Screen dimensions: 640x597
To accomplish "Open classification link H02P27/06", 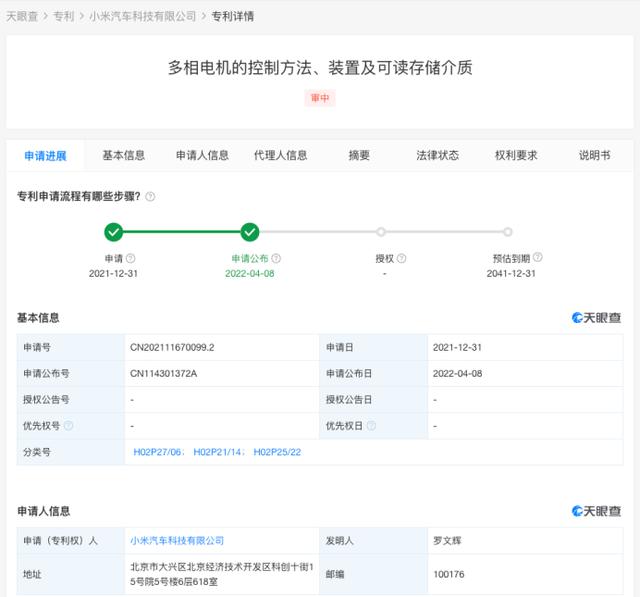I will coord(158,452).
